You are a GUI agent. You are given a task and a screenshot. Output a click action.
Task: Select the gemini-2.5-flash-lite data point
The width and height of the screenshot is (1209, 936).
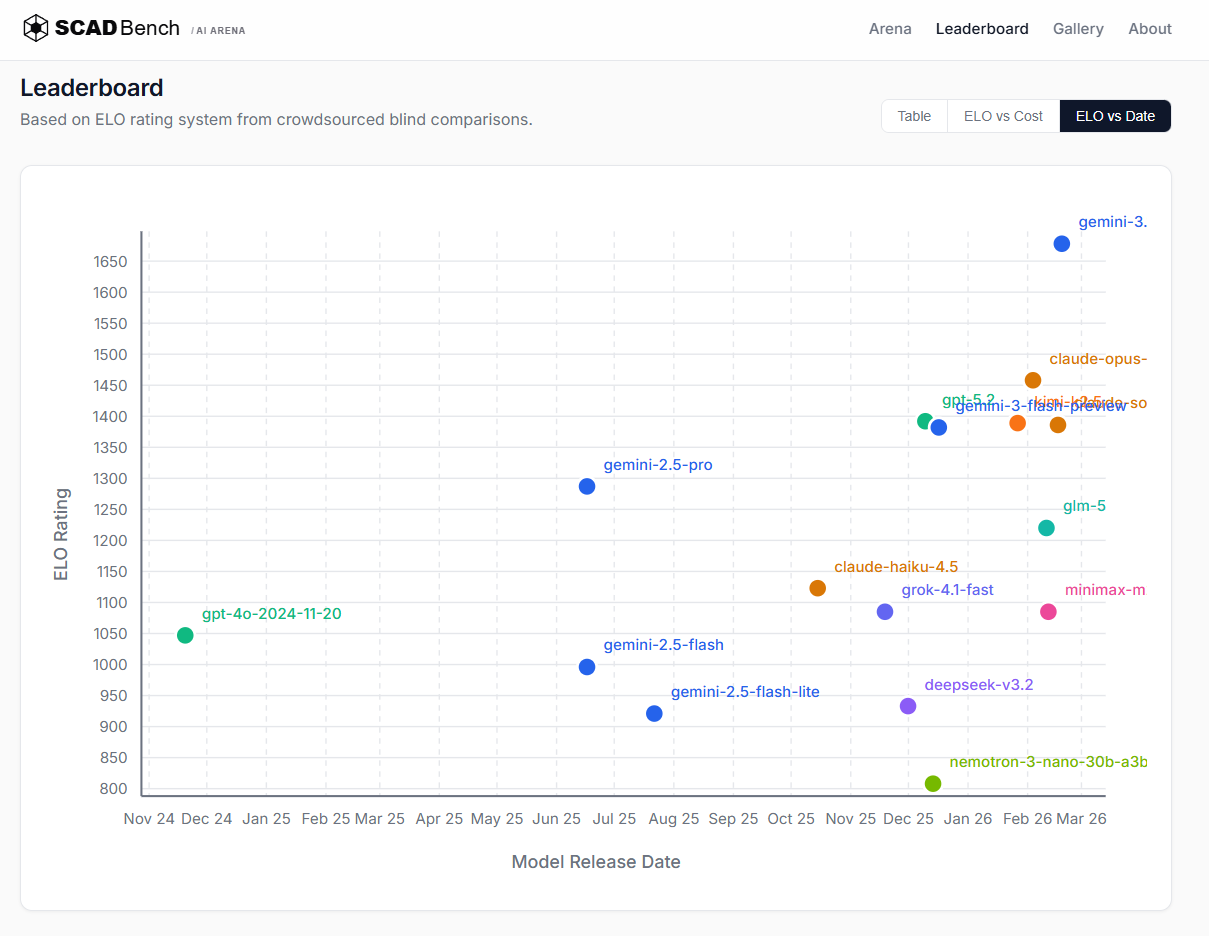coord(654,713)
